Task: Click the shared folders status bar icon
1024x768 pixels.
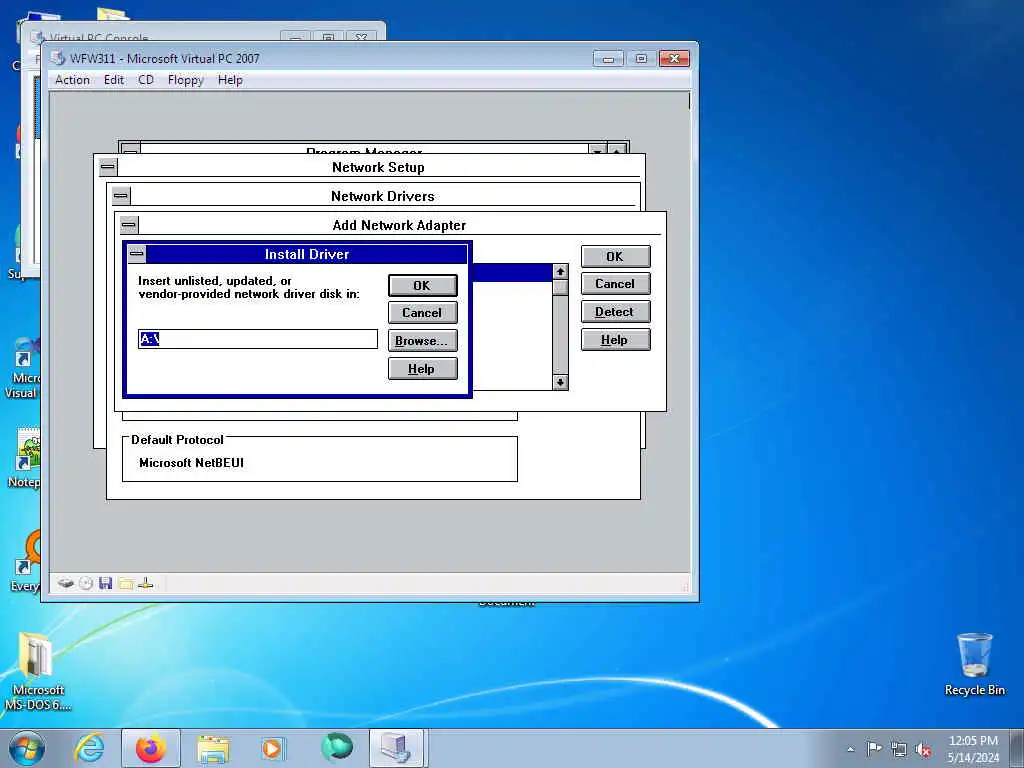Action: click(x=126, y=583)
